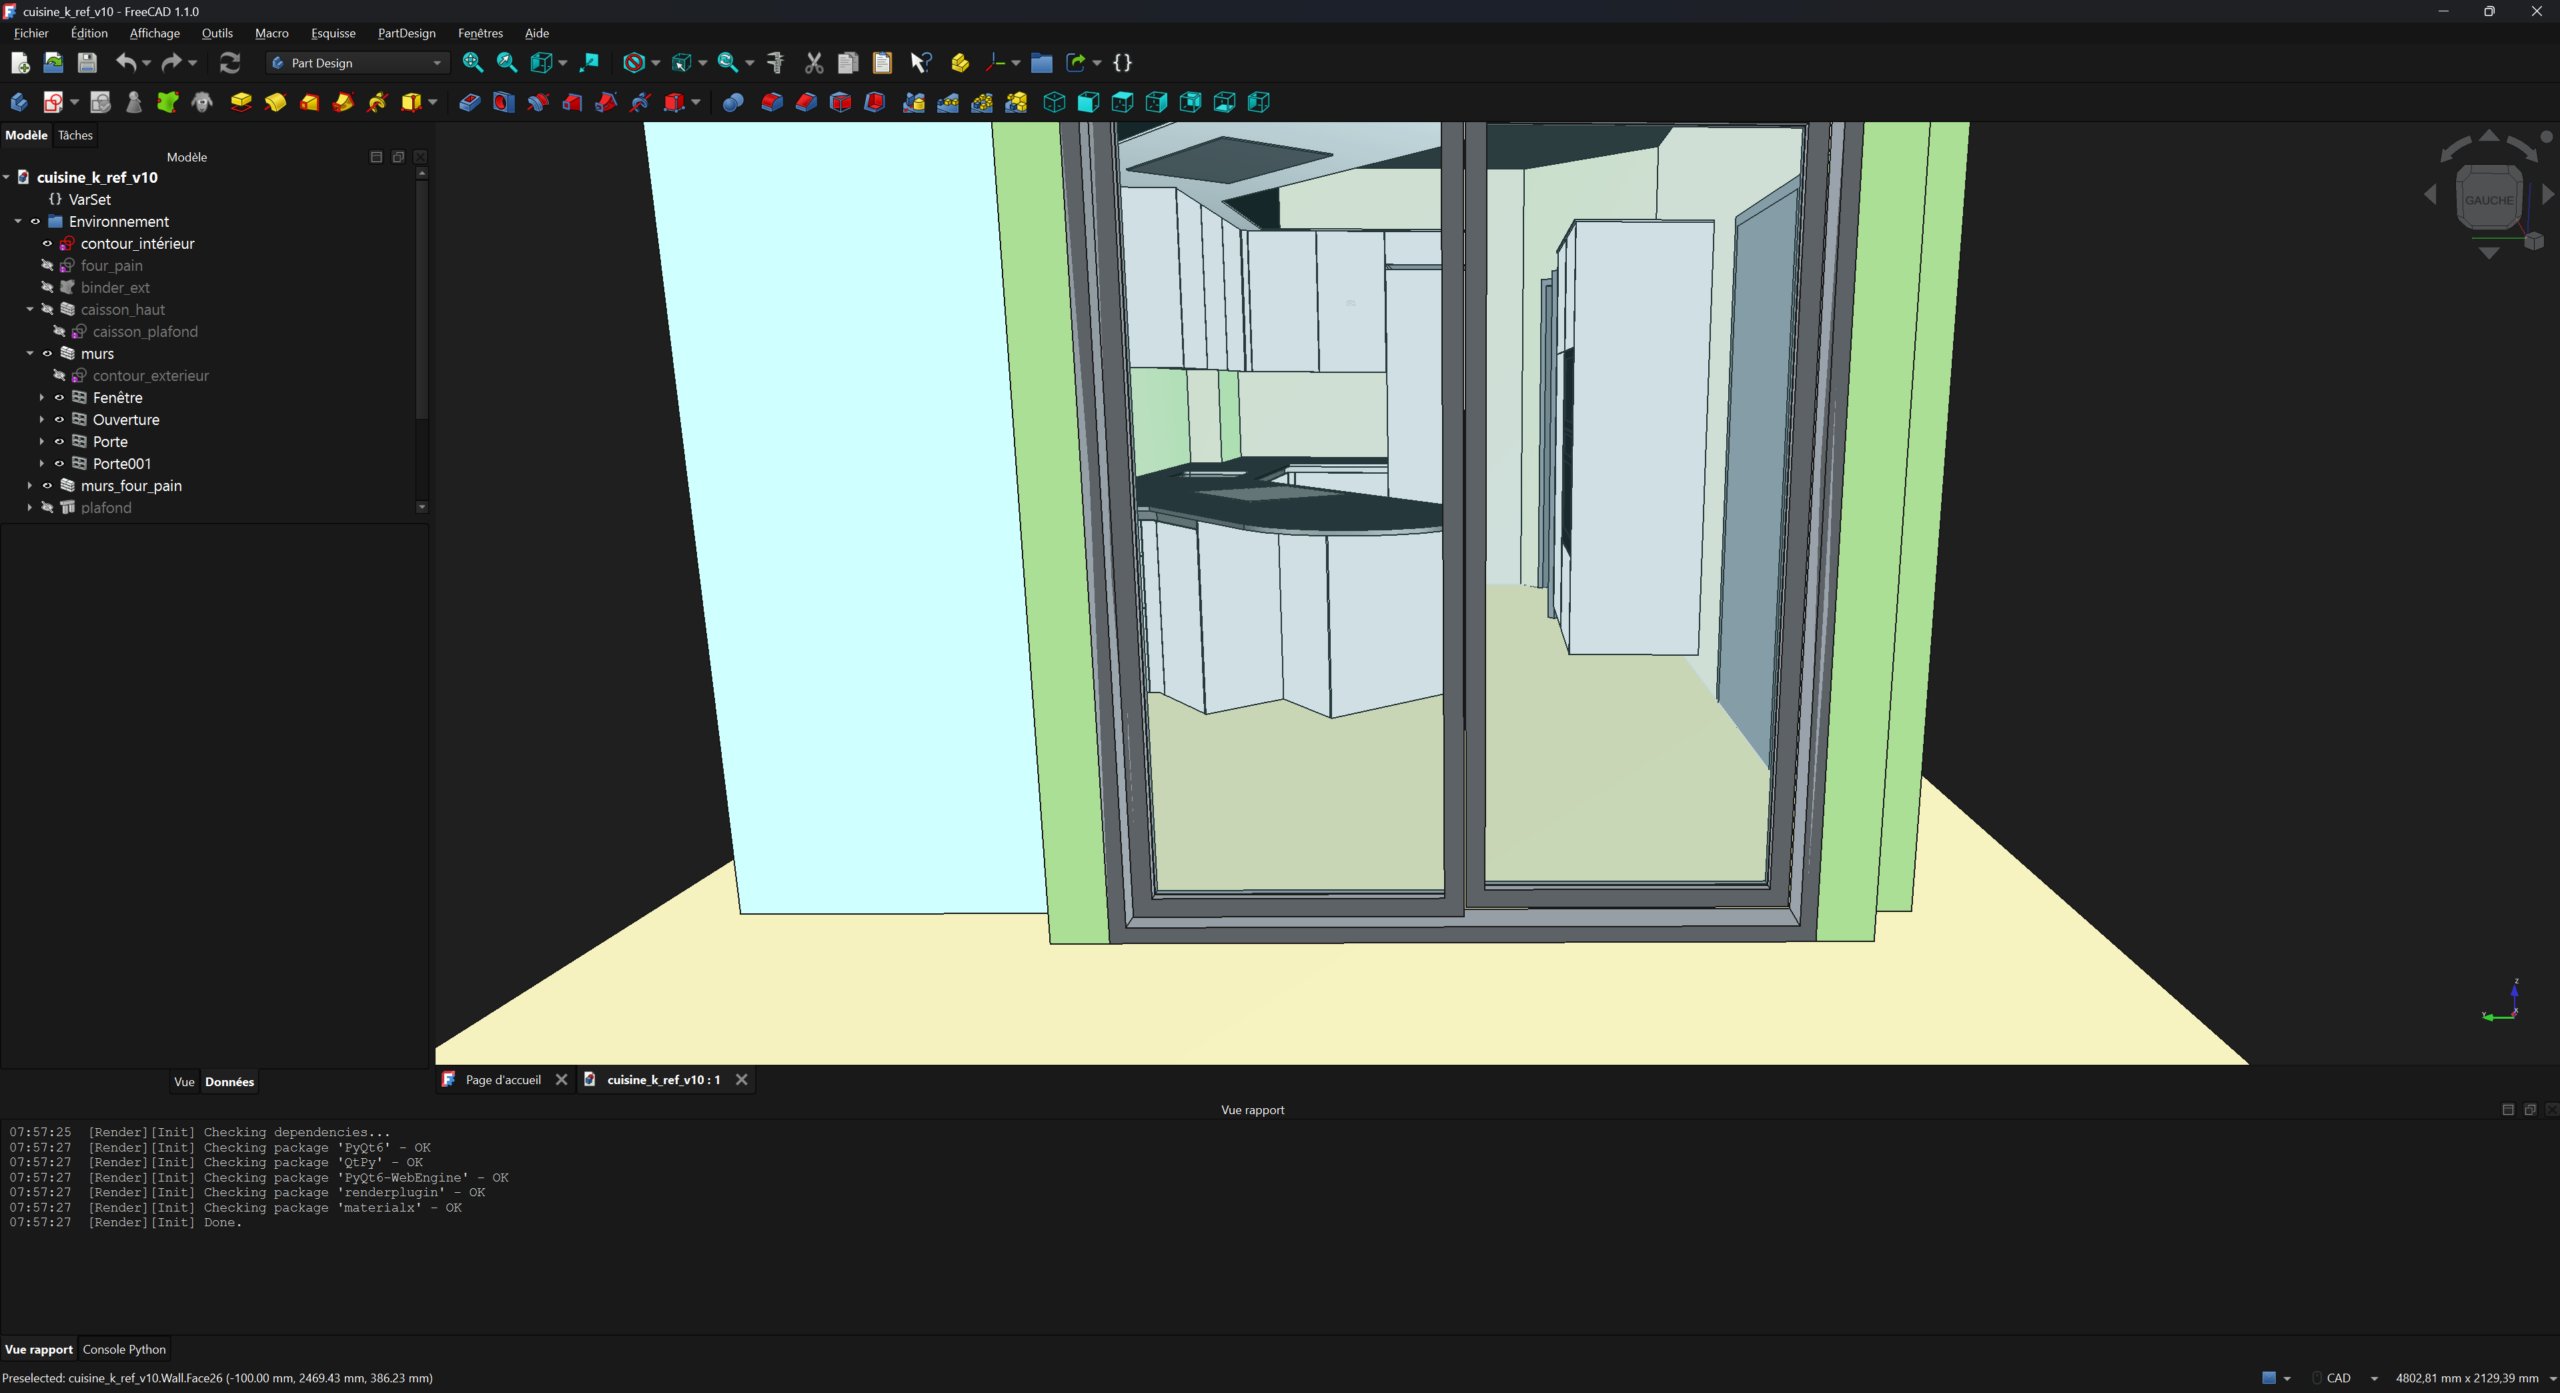Switch to Console Python tab
The width and height of the screenshot is (2560, 1393).
pos(124,1349)
